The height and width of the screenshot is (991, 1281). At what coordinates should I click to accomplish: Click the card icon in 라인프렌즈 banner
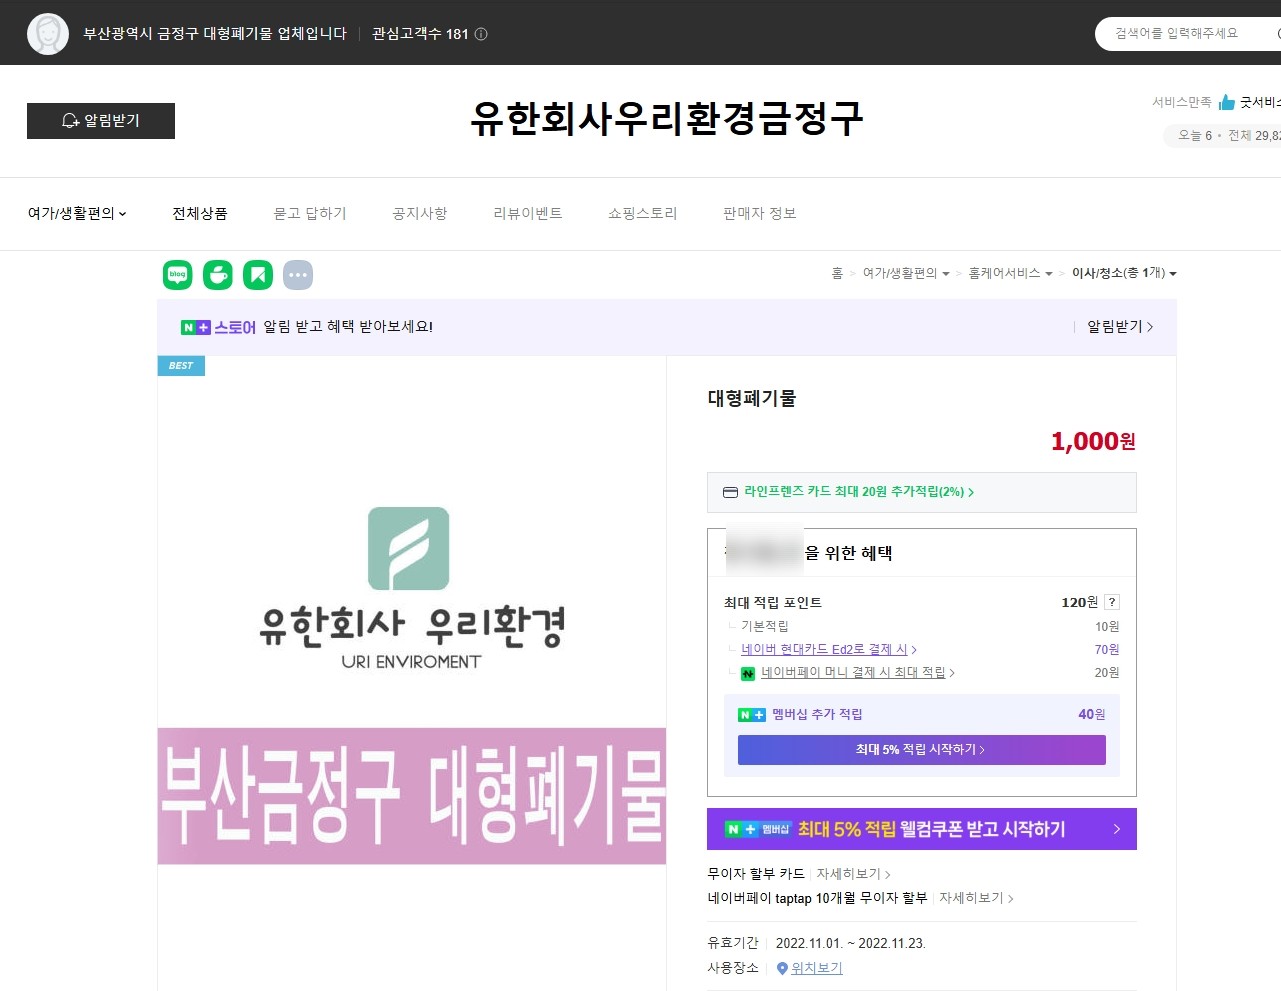[730, 492]
